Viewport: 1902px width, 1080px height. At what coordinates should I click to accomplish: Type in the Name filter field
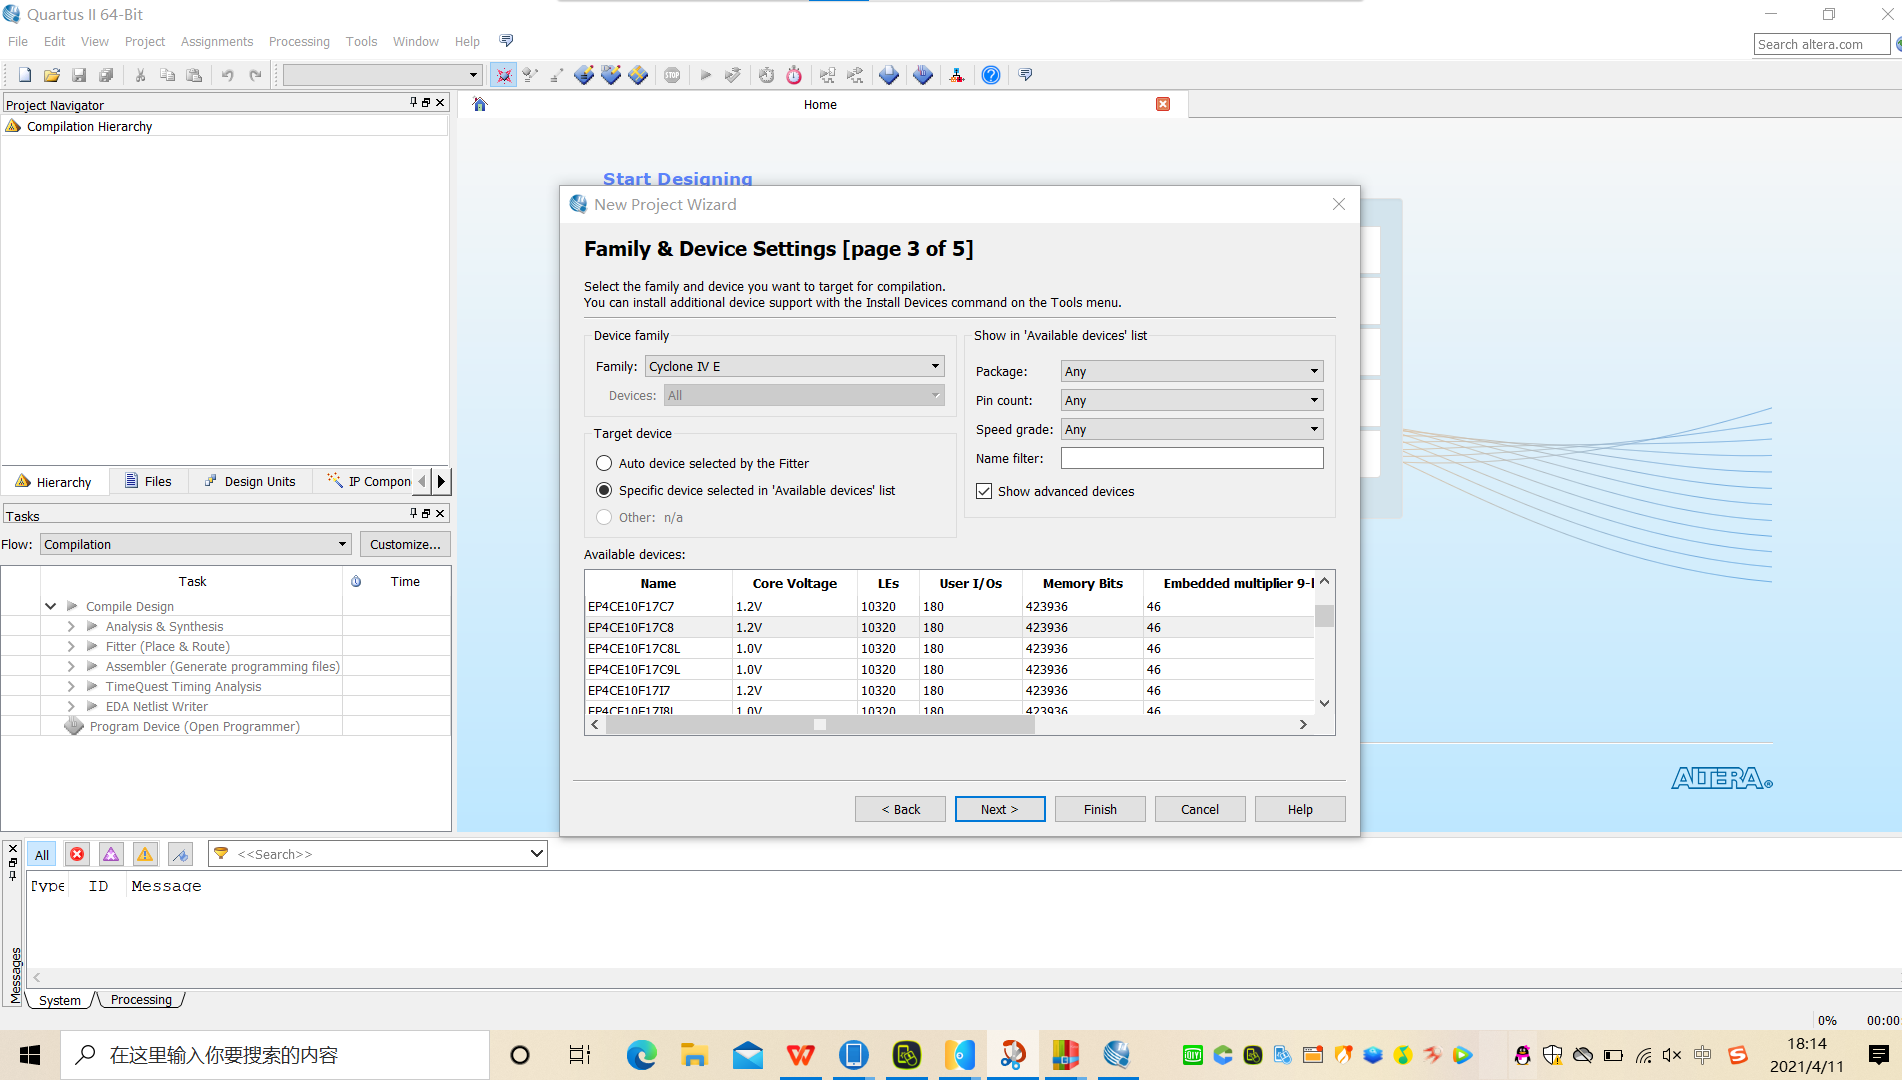pyautogui.click(x=1191, y=457)
